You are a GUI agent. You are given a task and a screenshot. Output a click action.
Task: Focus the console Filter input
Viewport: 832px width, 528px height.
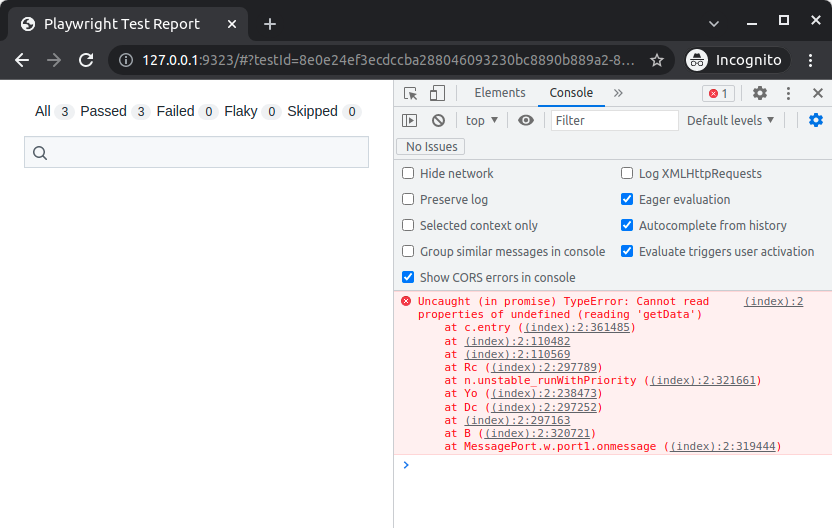[614, 120]
